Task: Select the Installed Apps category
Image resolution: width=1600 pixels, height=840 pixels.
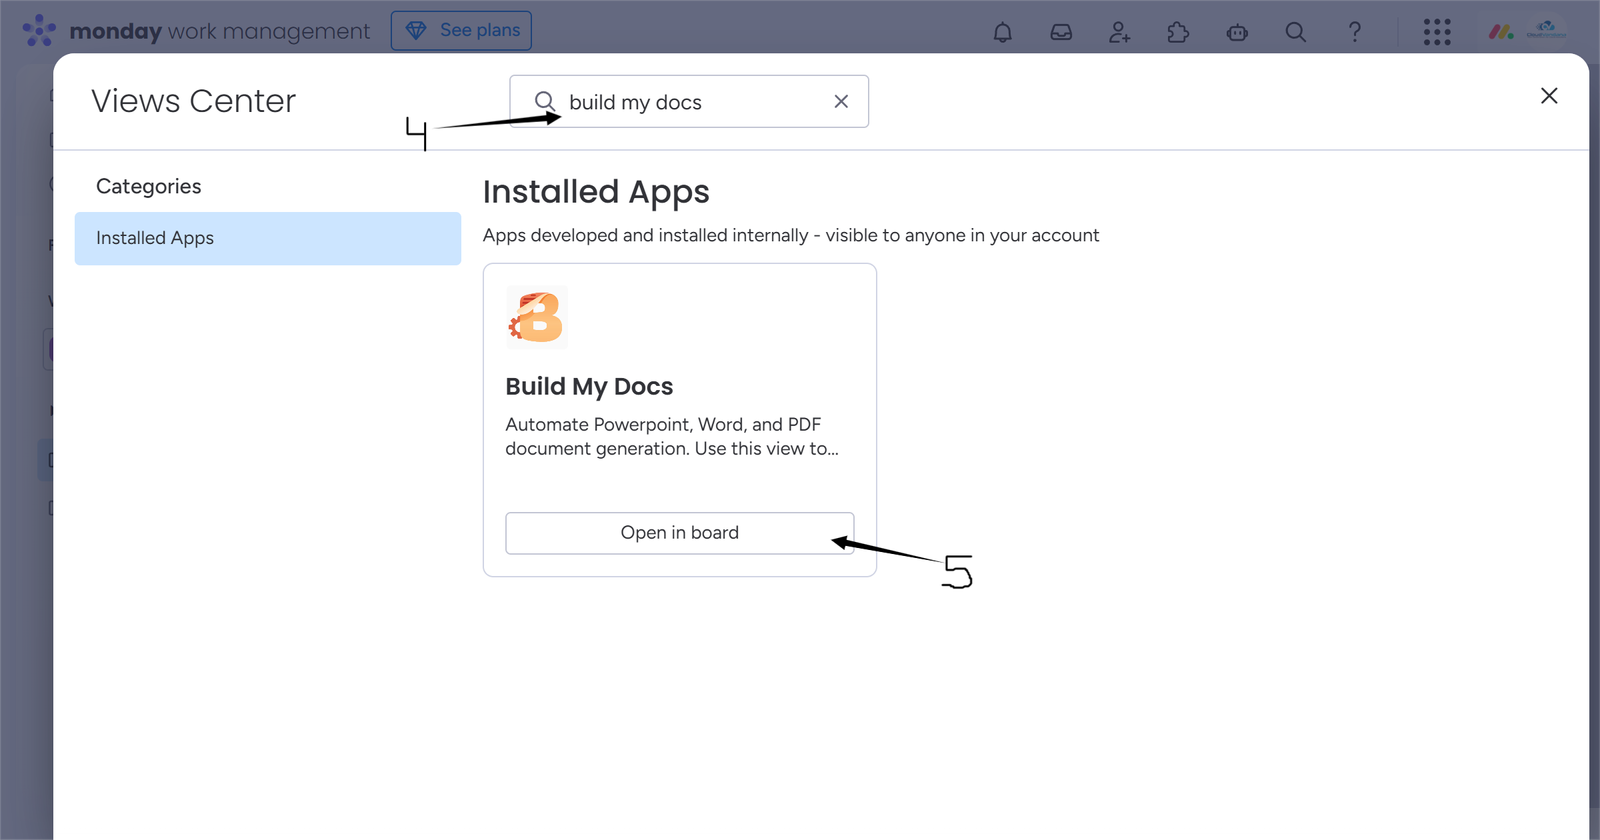Action: click(267, 238)
